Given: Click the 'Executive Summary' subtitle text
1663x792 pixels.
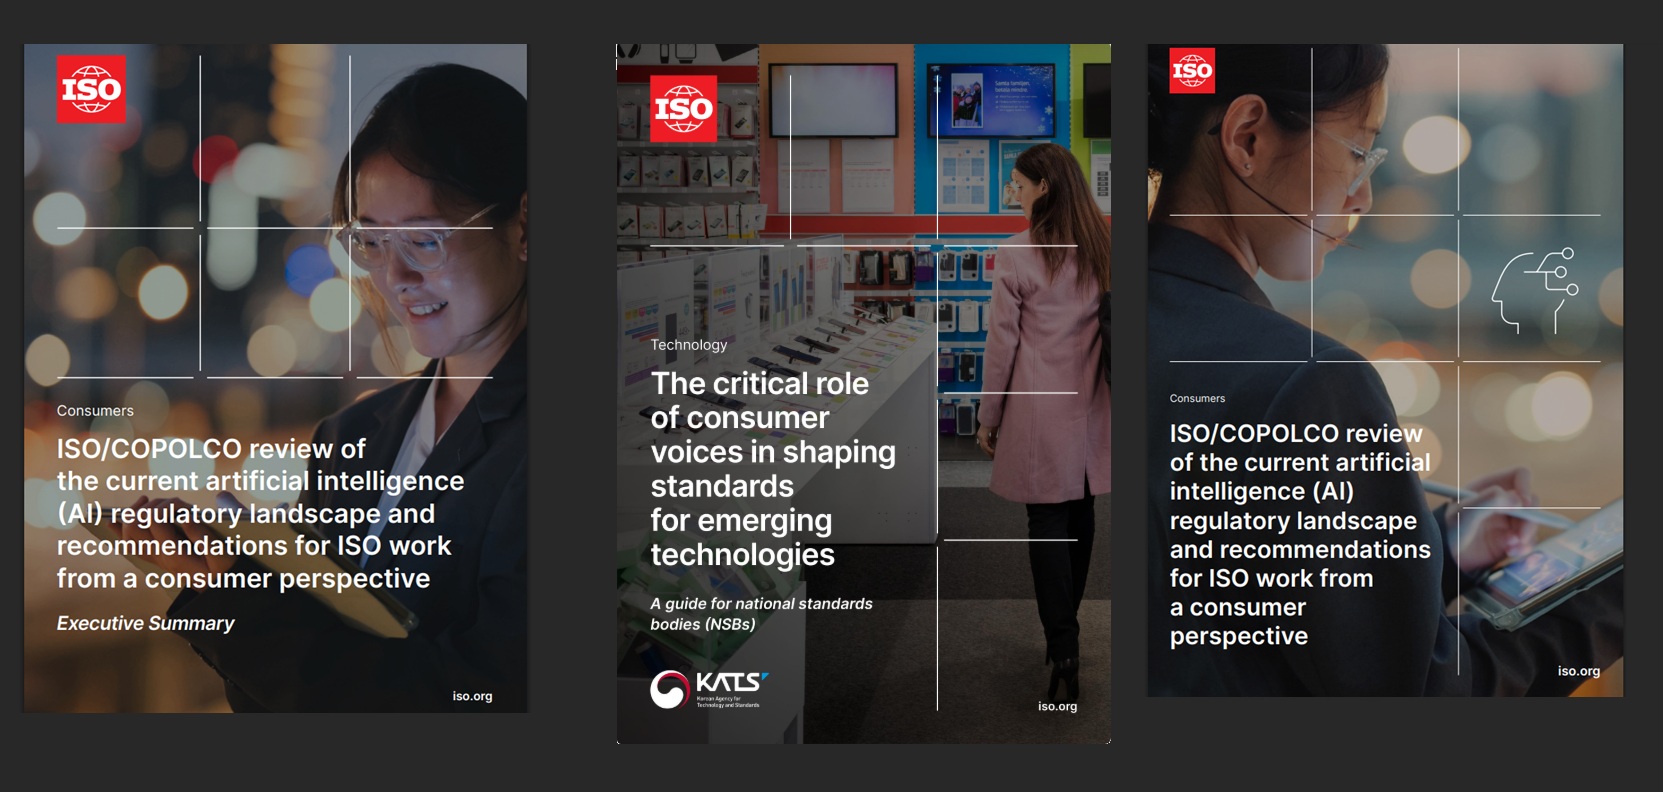Looking at the screenshot, I should click(x=145, y=623).
